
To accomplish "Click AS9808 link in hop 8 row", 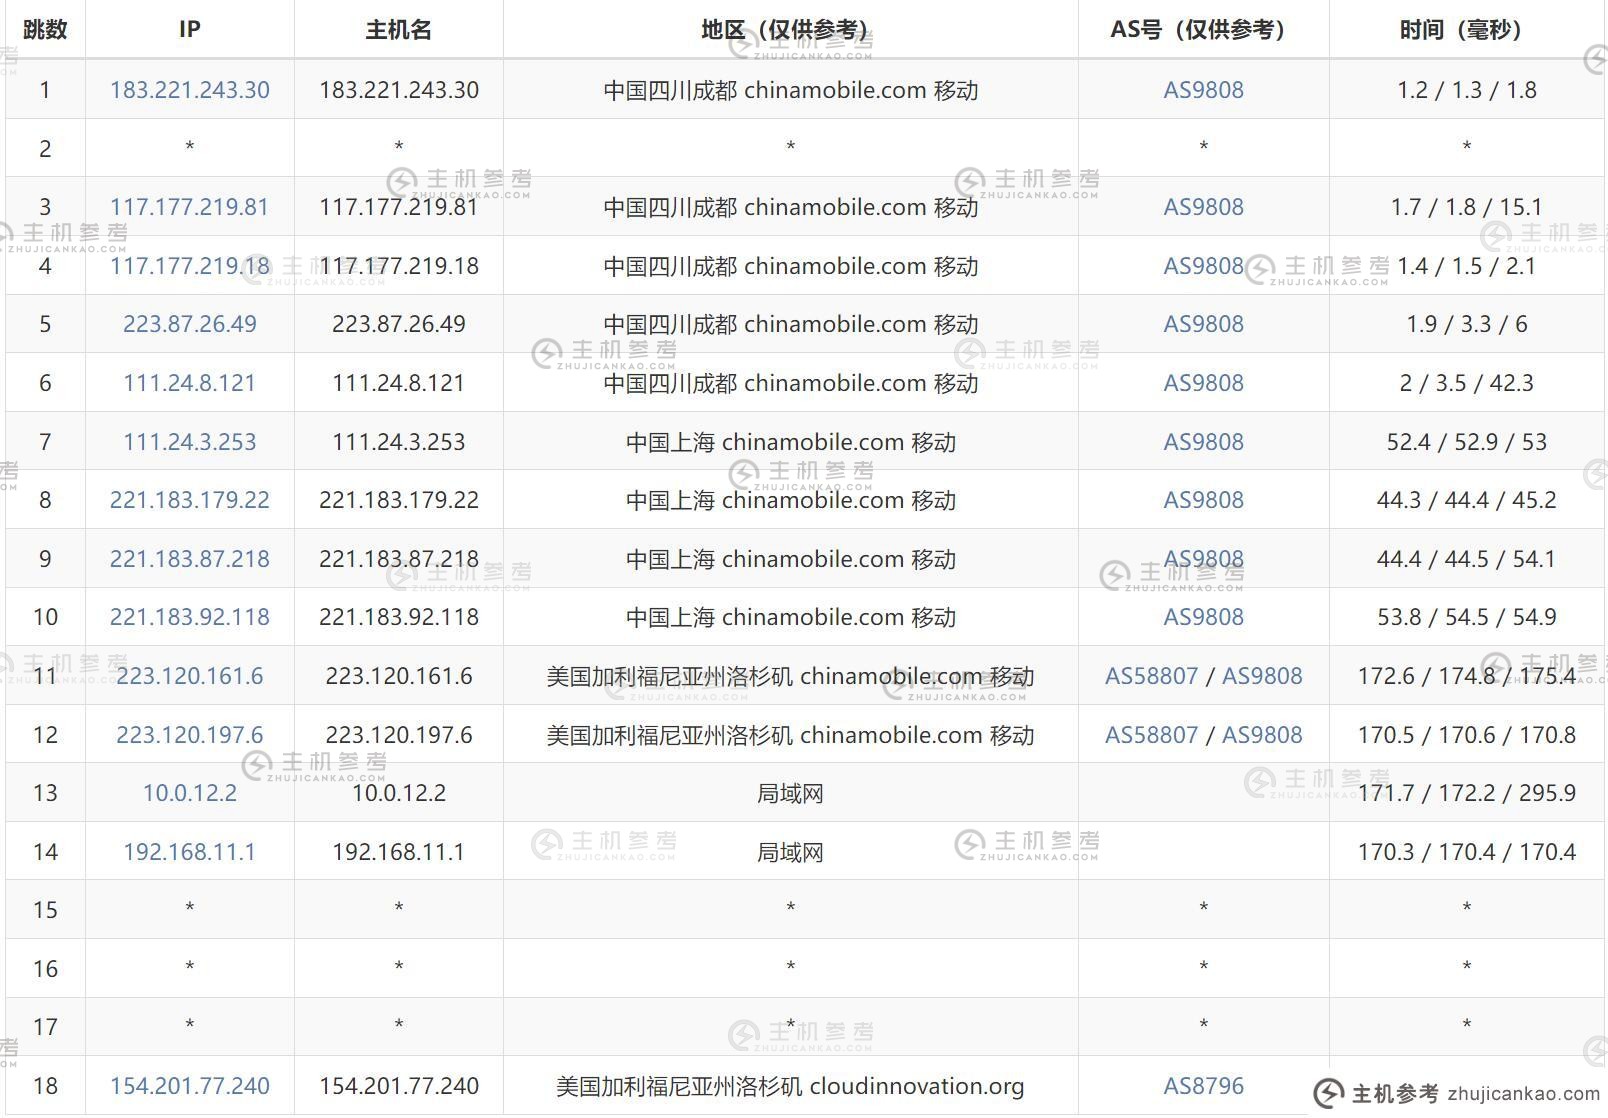I will 1203,500.
